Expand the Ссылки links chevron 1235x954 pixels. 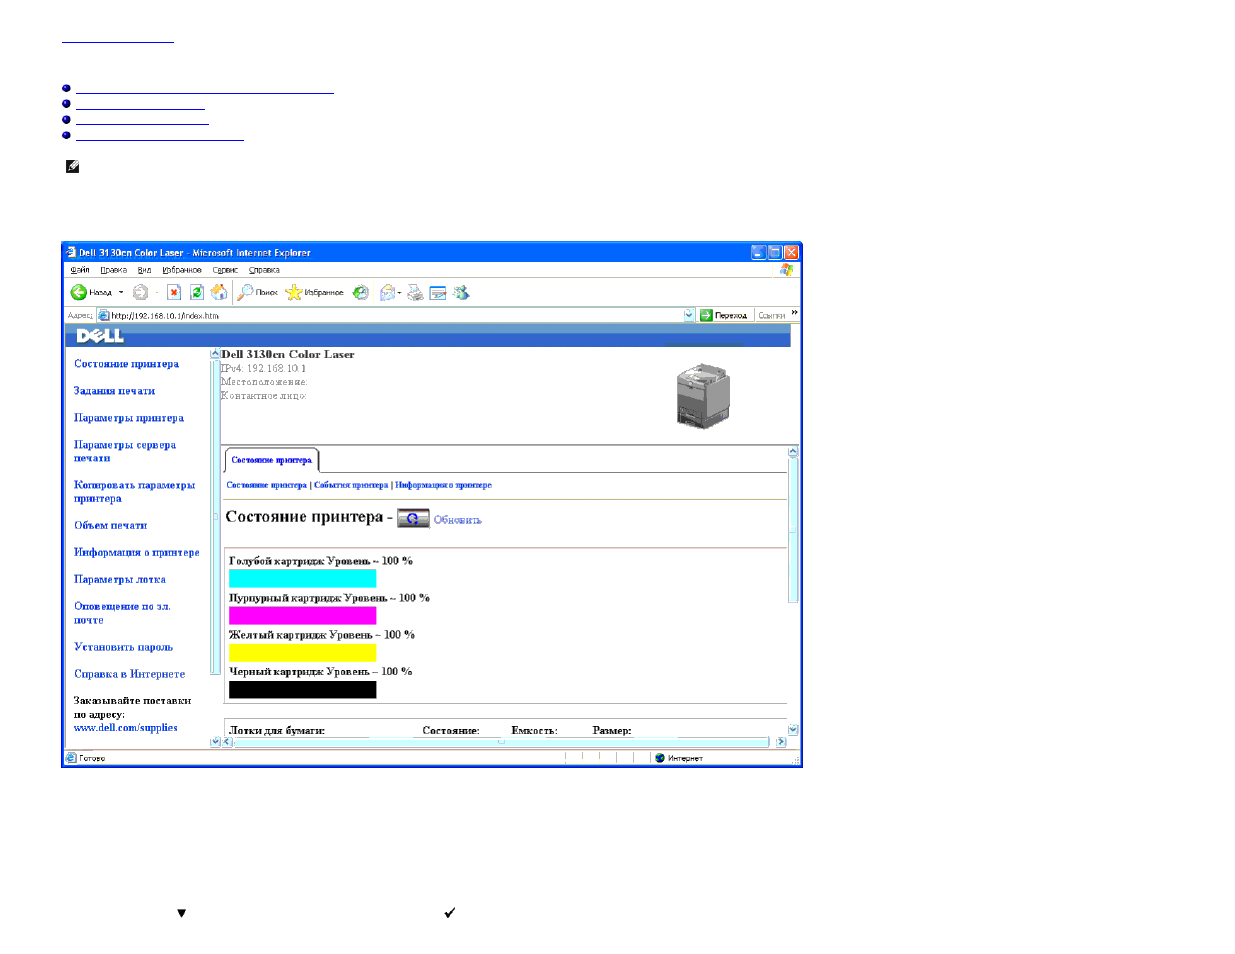tap(795, 313)
